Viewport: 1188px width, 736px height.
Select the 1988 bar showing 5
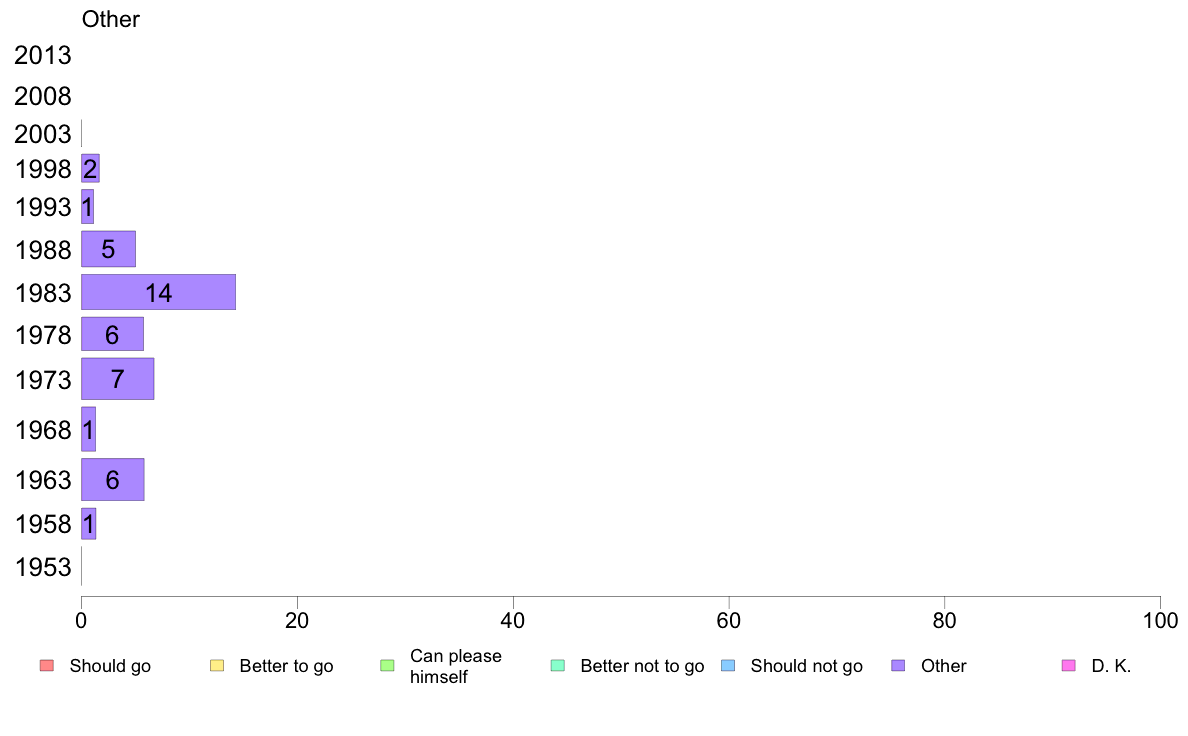[108, 249]
